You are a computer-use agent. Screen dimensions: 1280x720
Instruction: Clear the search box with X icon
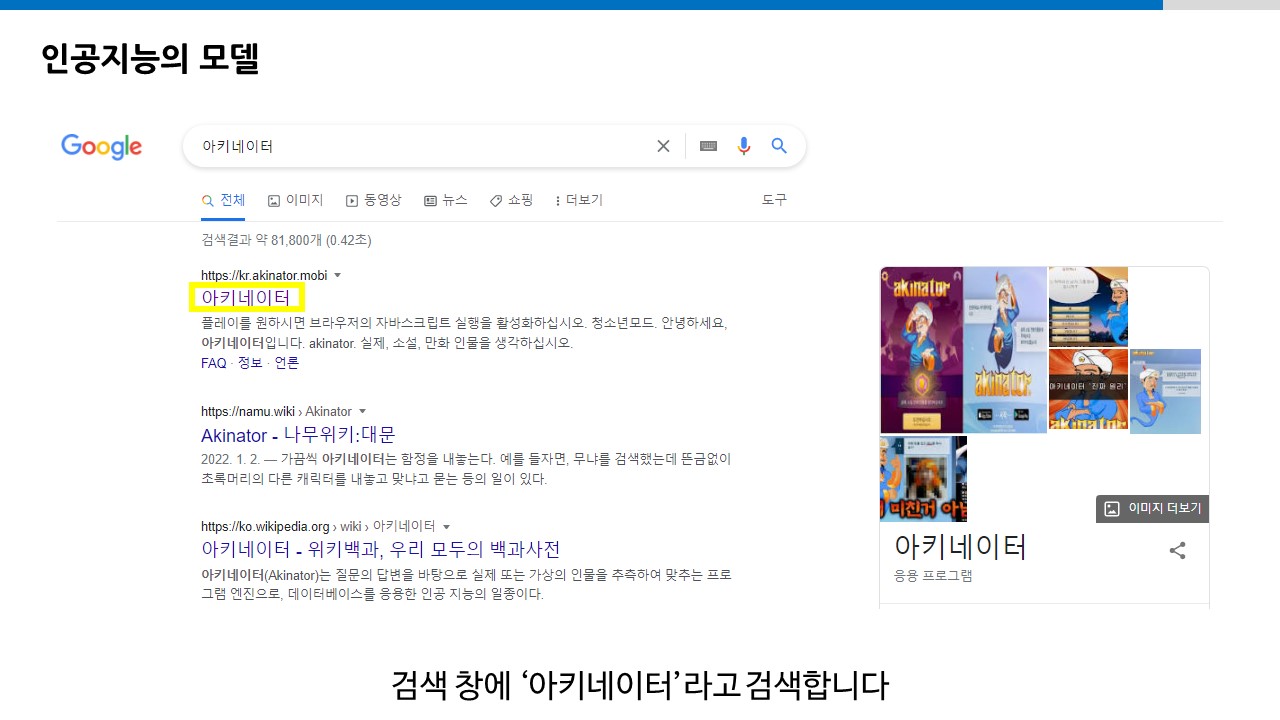(663, 146)
